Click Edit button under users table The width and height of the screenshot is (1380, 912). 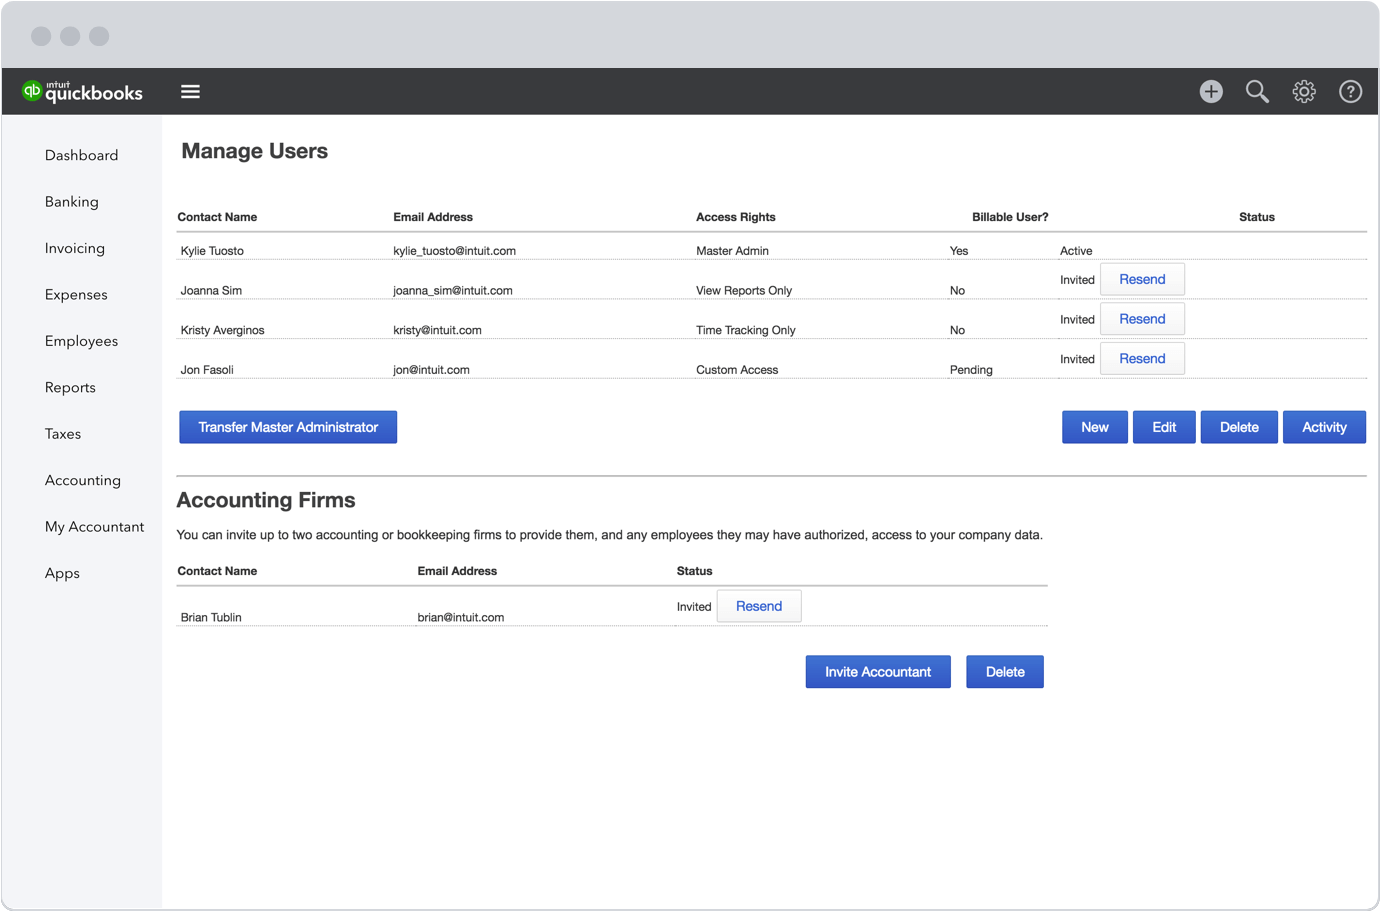(x=1163, y=427)
